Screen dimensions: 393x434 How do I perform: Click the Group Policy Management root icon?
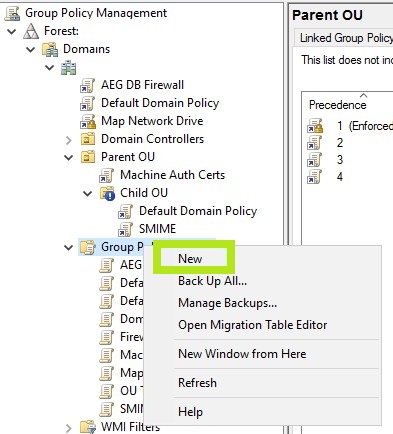[13, 13]
